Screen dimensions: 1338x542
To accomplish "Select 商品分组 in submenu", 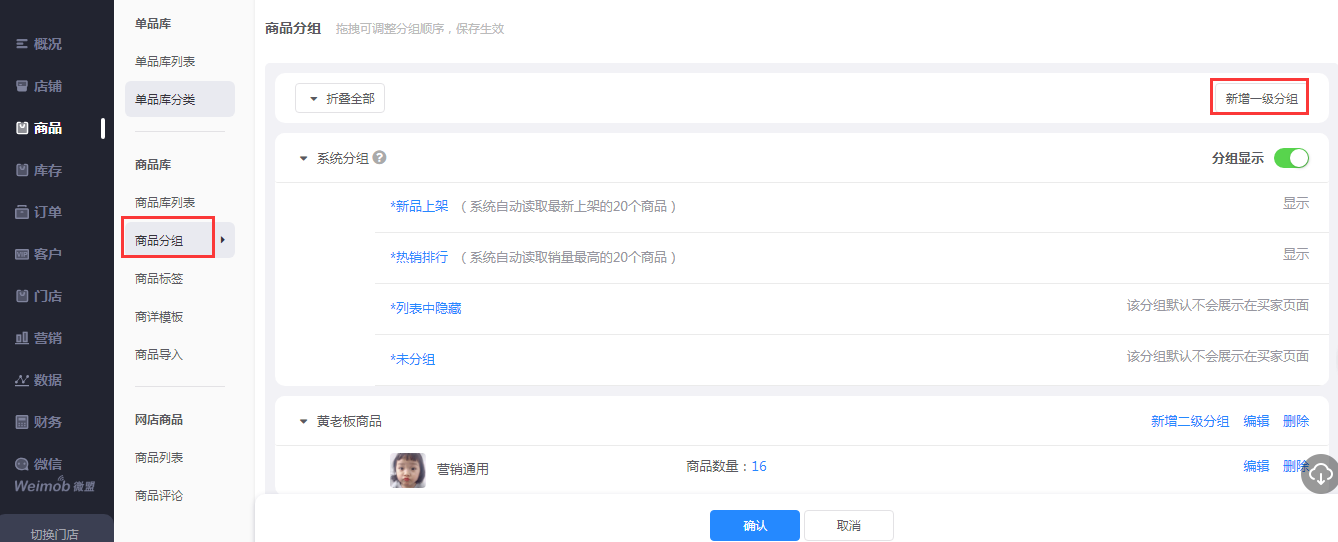I will click(x=160, y=240).
